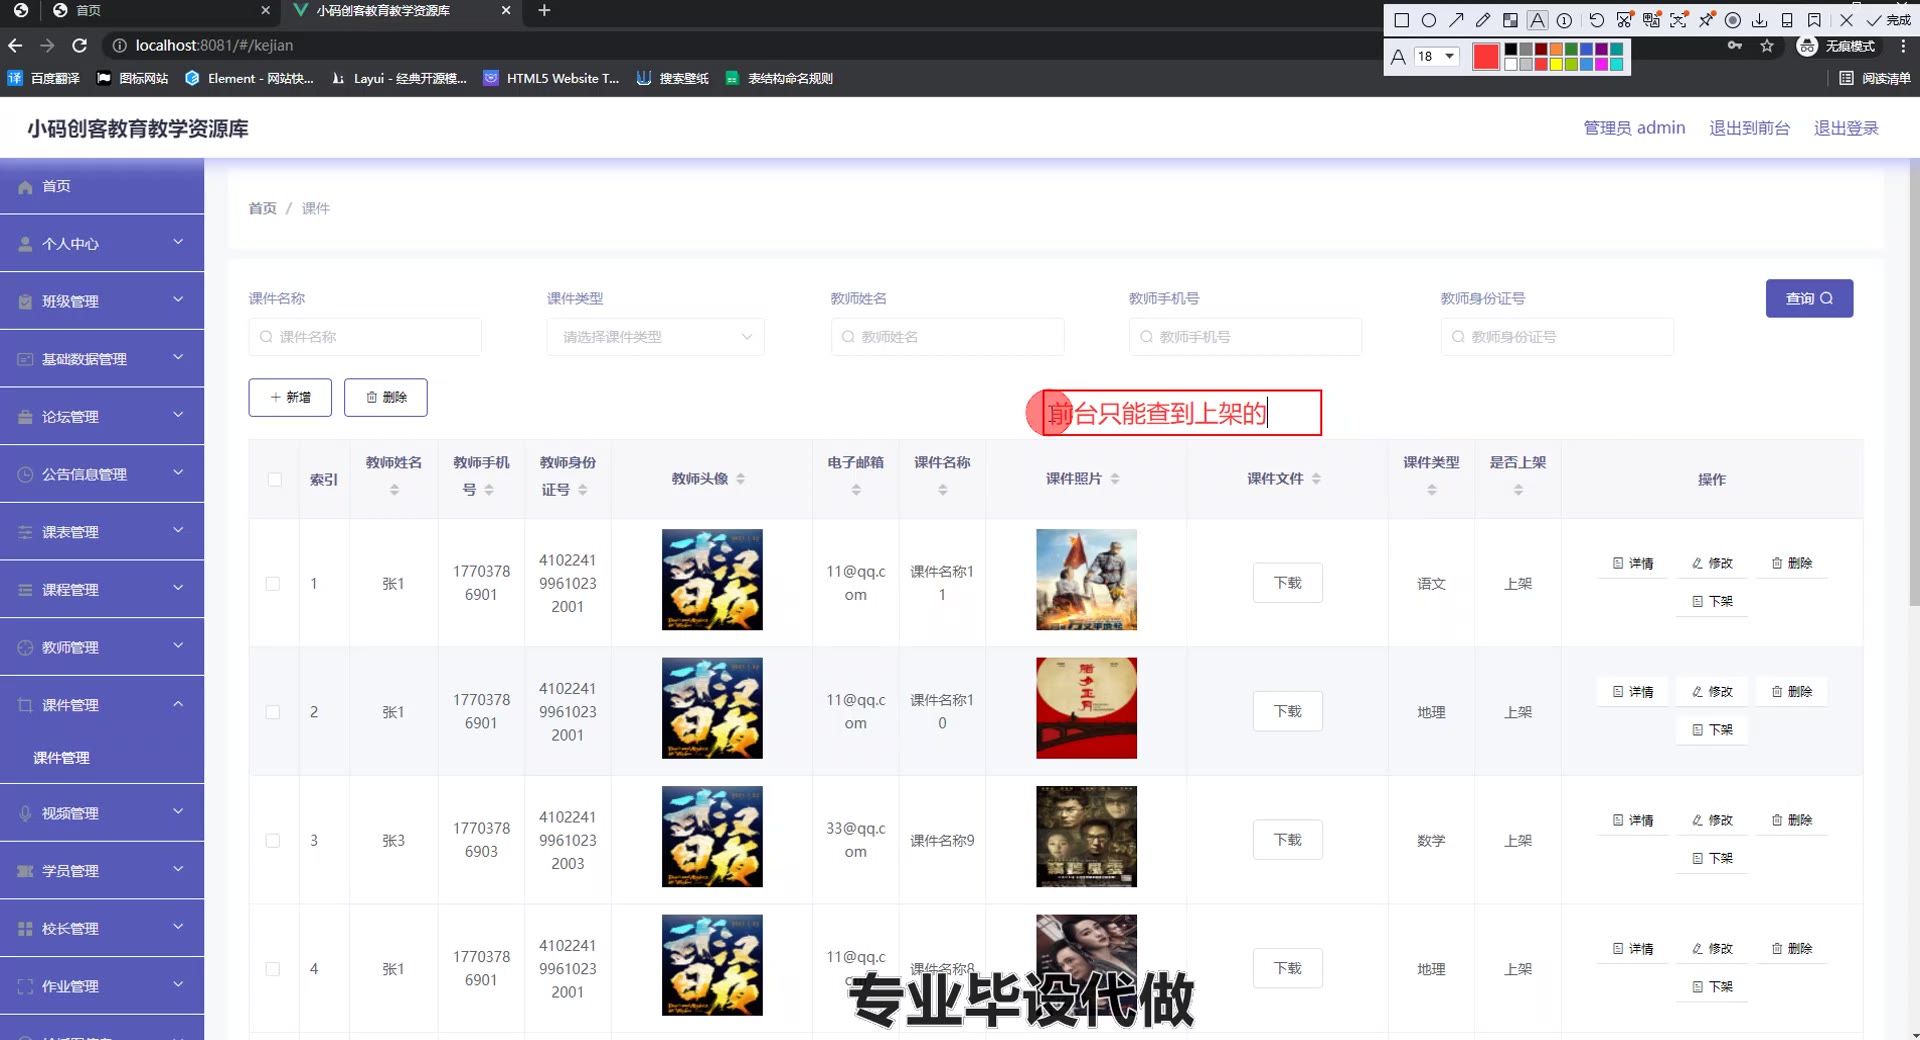Open the font size 18 dropdown
Image resolution: width=1920 pixels, height=1040 pixels.
tap(1436, 56)
